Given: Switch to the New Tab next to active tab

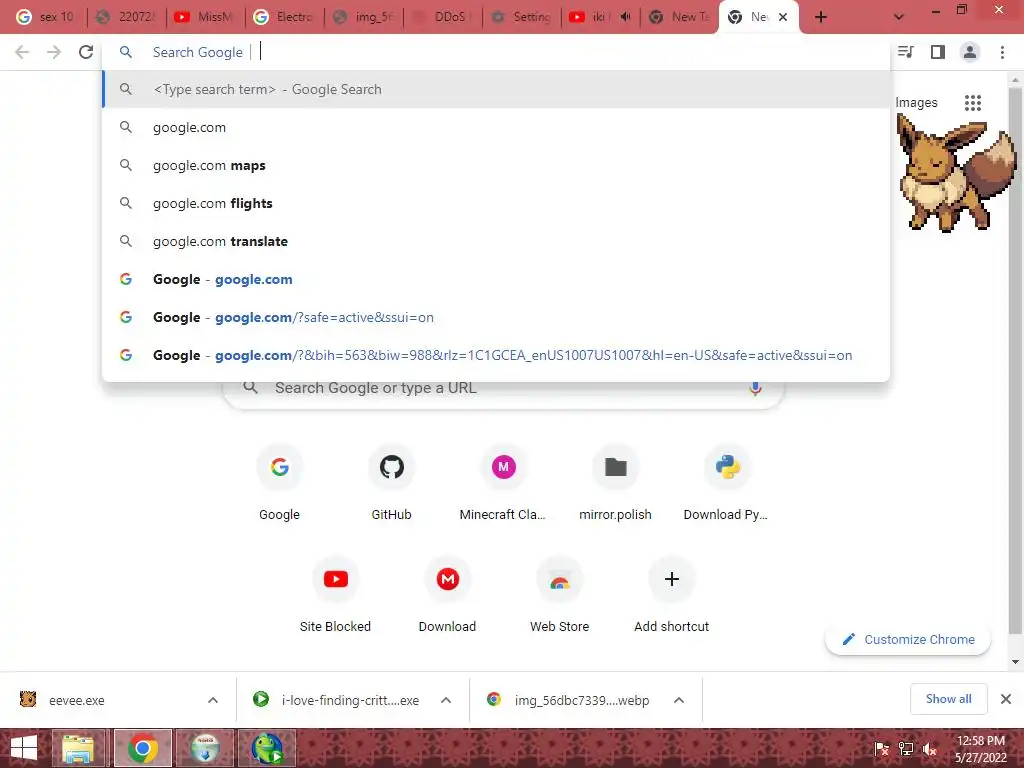Looking at the screenshot, I should coord(679,17).
